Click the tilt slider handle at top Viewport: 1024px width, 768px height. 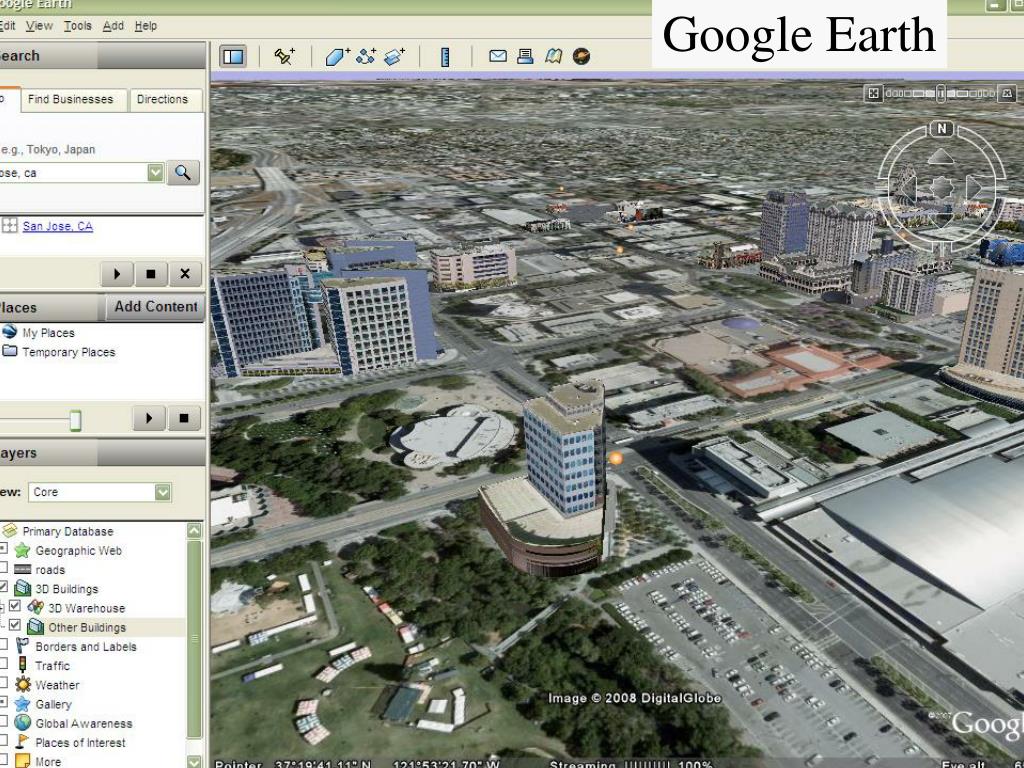pyautogui.click(x=940, y=93)
